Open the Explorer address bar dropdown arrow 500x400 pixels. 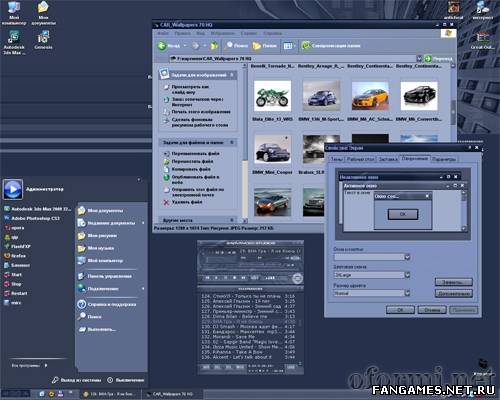click(419, 59)
